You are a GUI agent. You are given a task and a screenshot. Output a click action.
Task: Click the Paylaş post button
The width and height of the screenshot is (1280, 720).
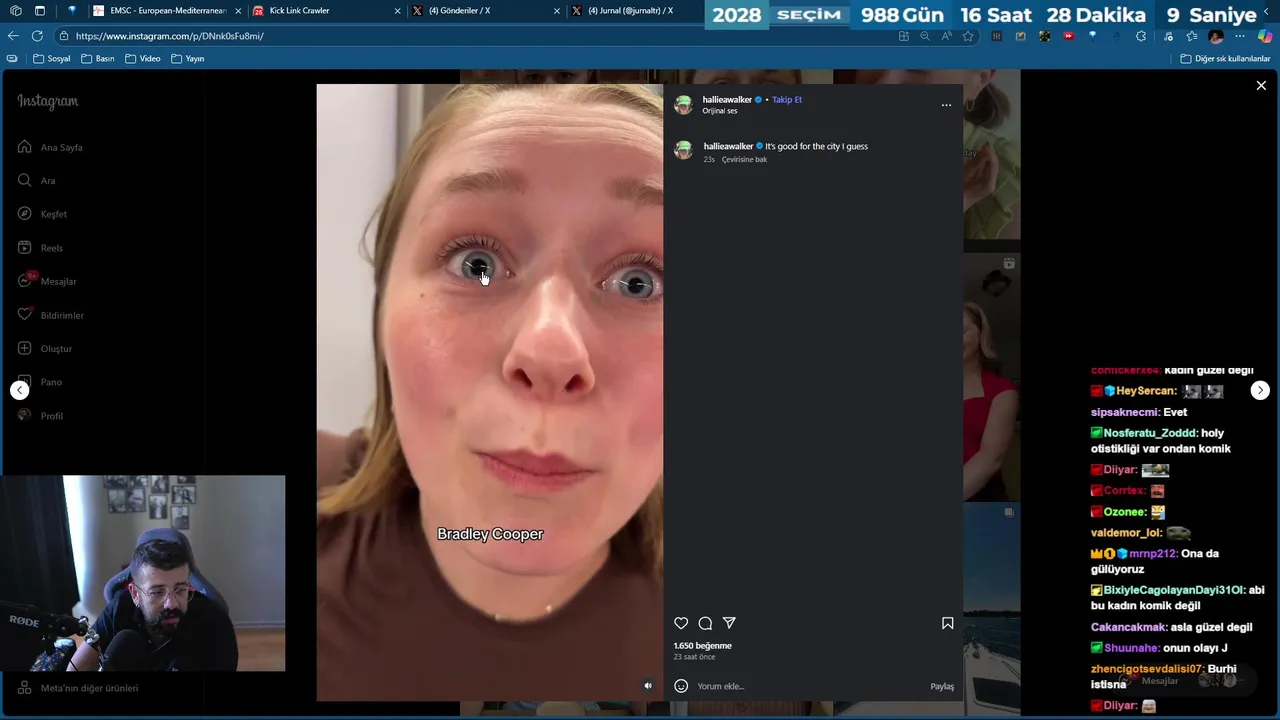click(x=942, y=686)
